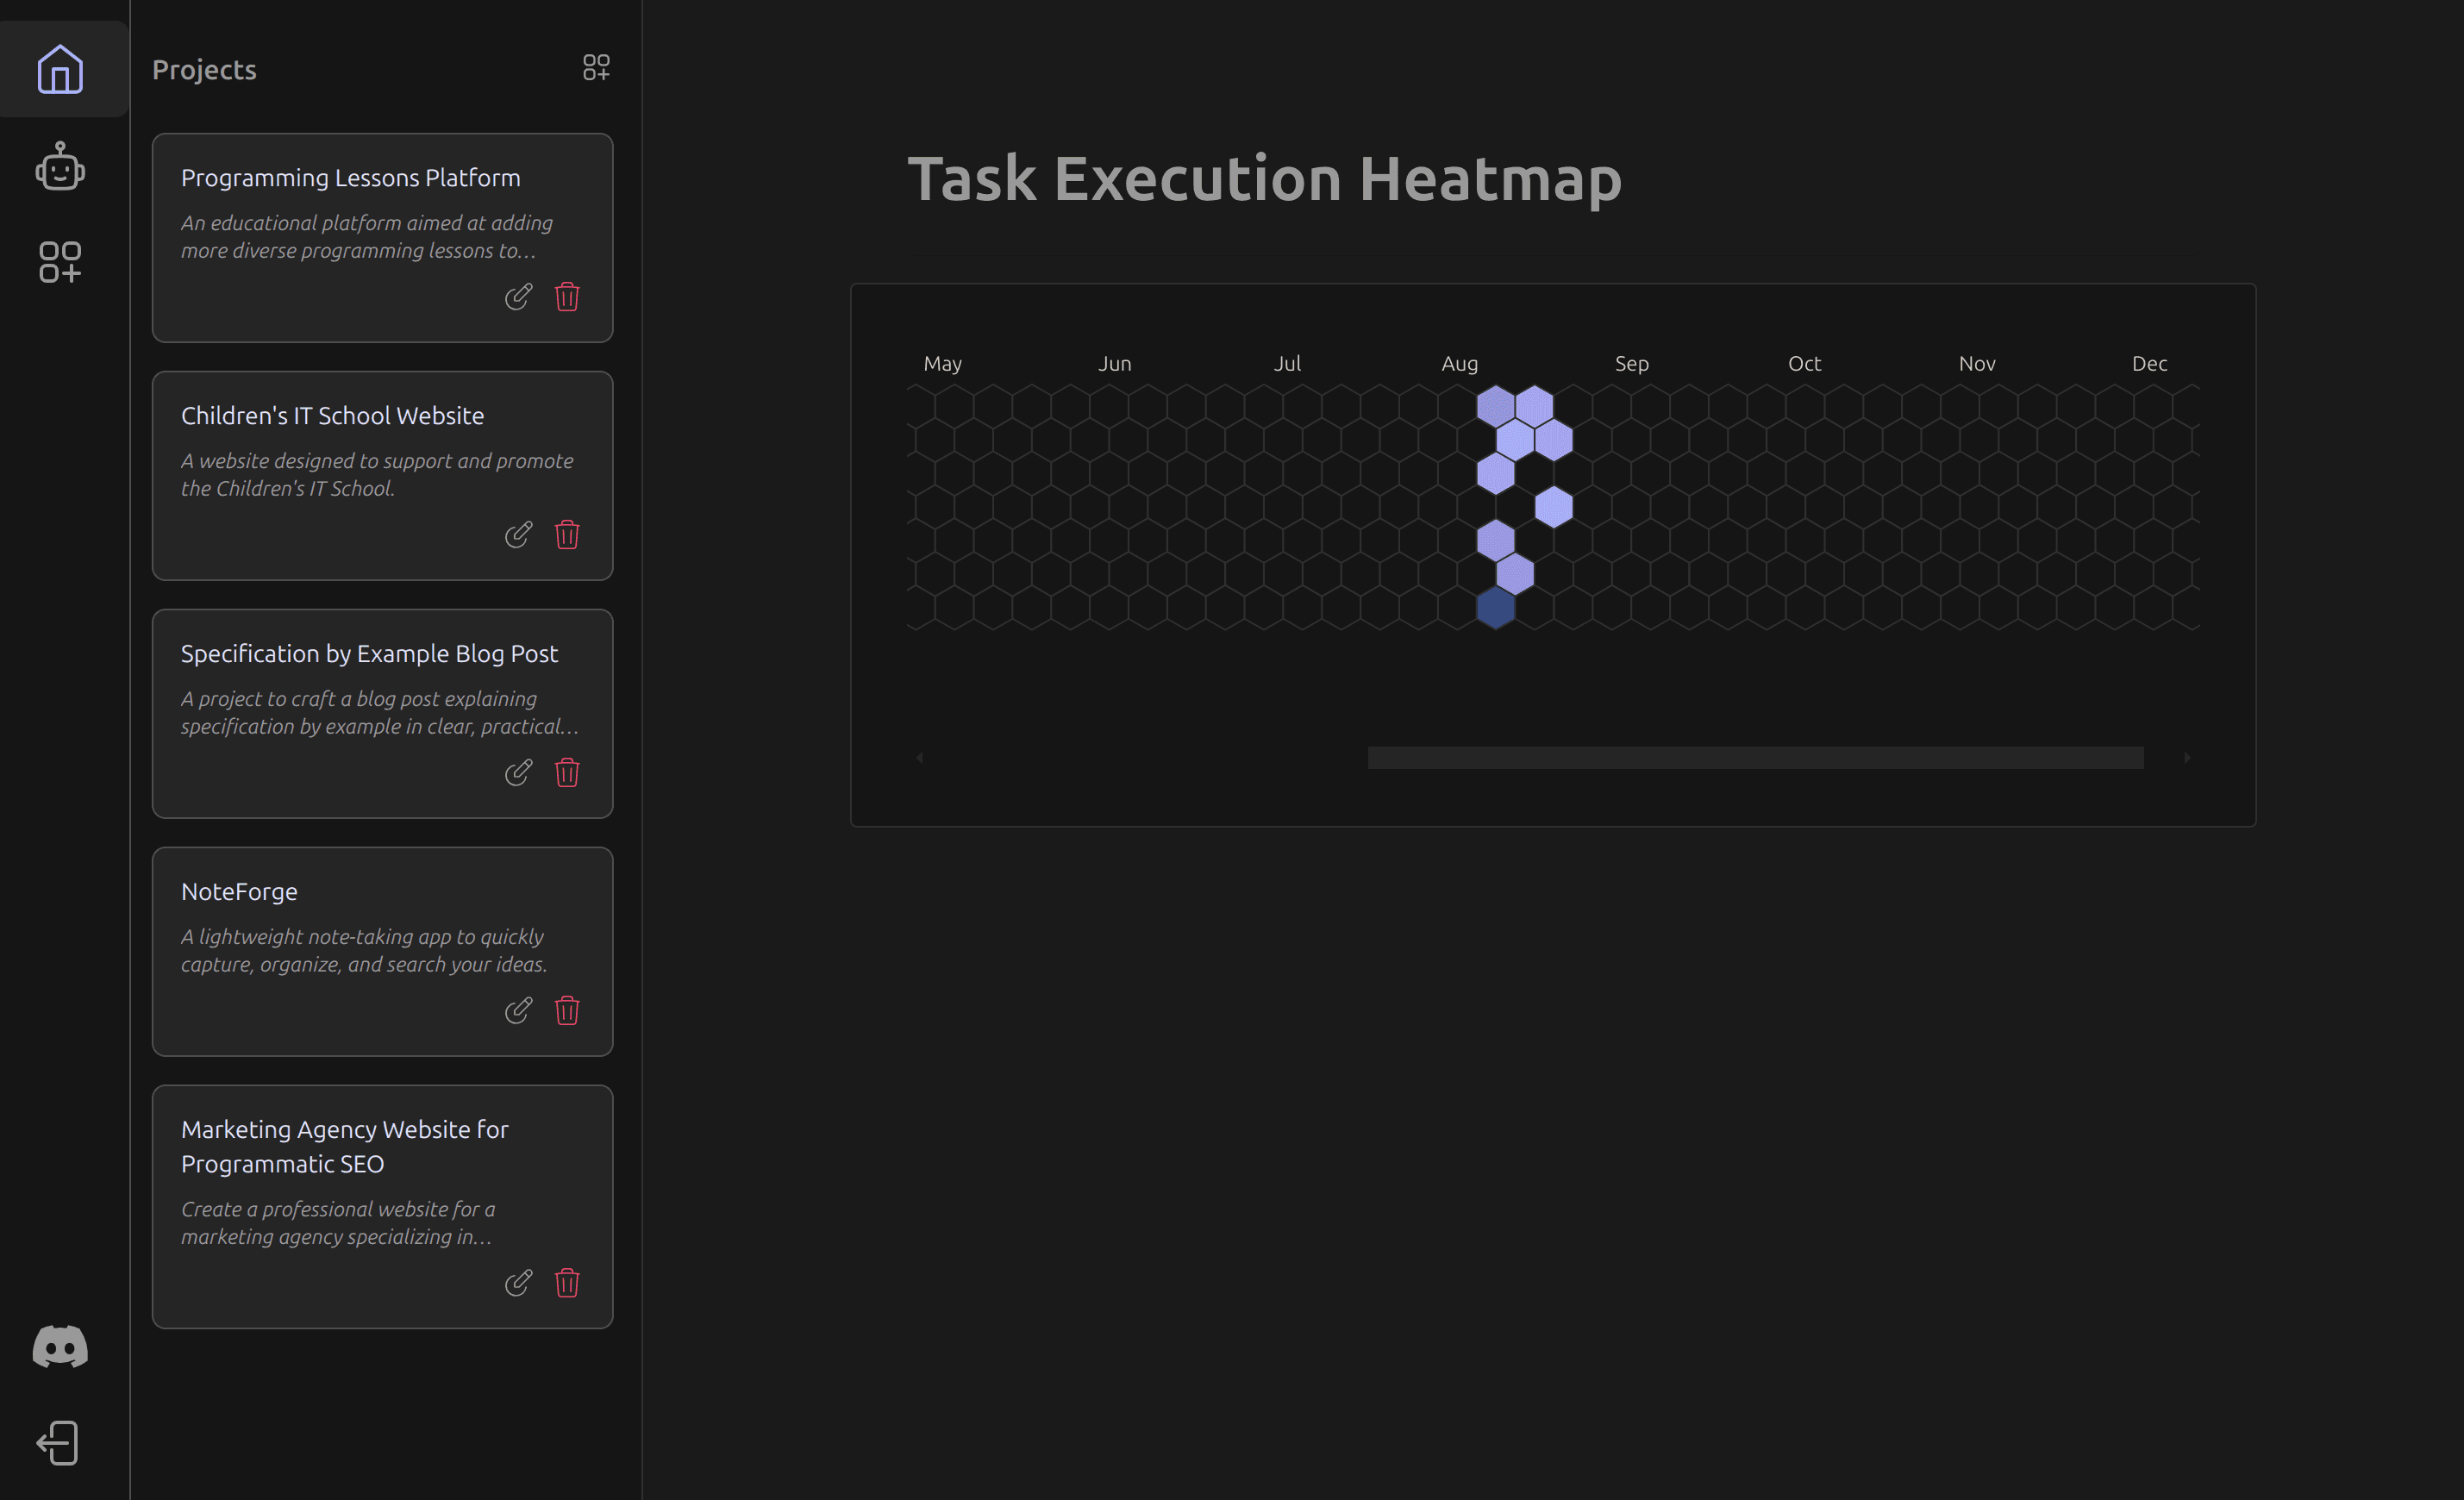Select the Specification by Example Blog Post title

coord(369,653)
